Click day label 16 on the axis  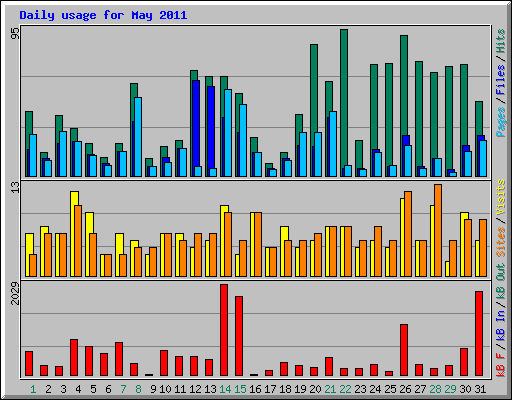255,389
